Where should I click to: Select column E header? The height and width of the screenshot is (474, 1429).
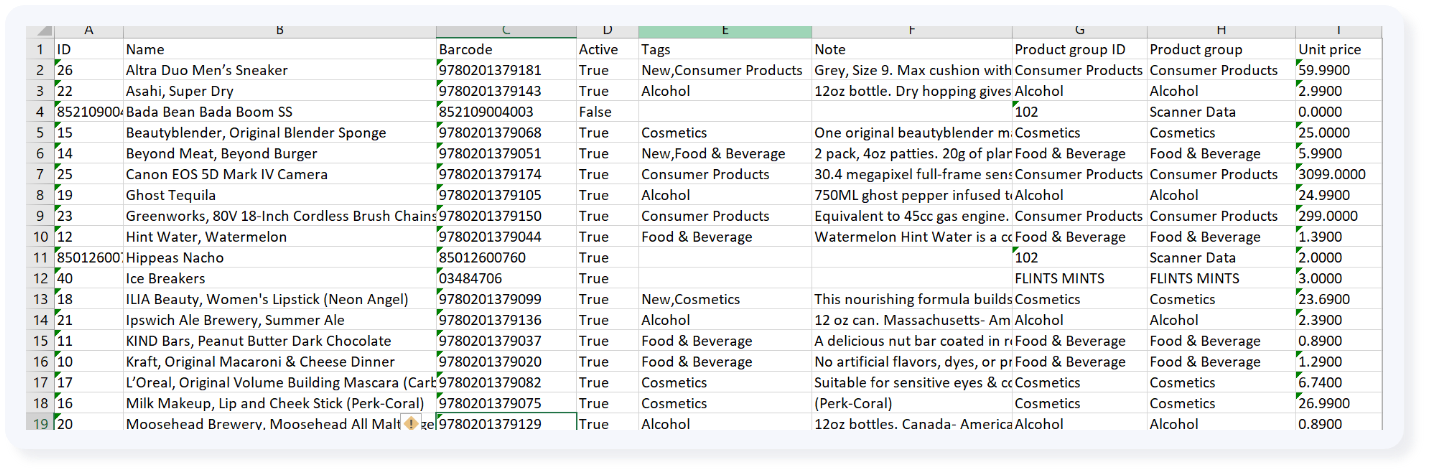click(725, 32)
